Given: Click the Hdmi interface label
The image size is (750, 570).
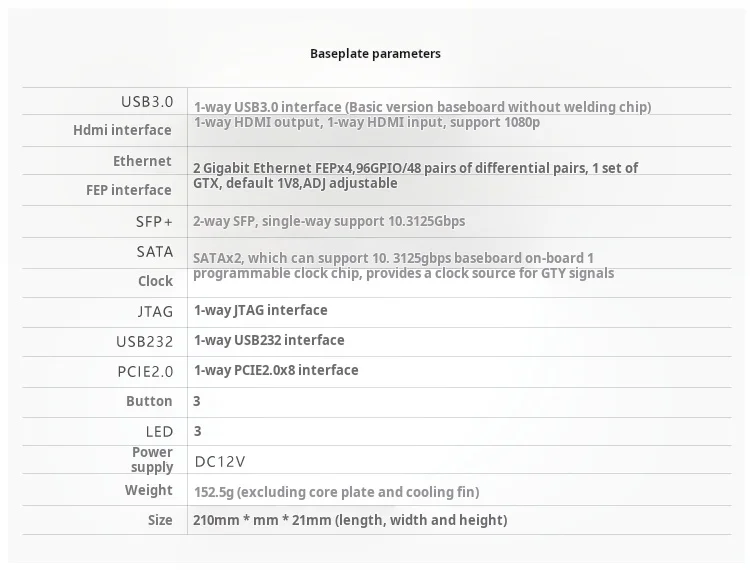Looking at the screenshot, I should (122, 130).
